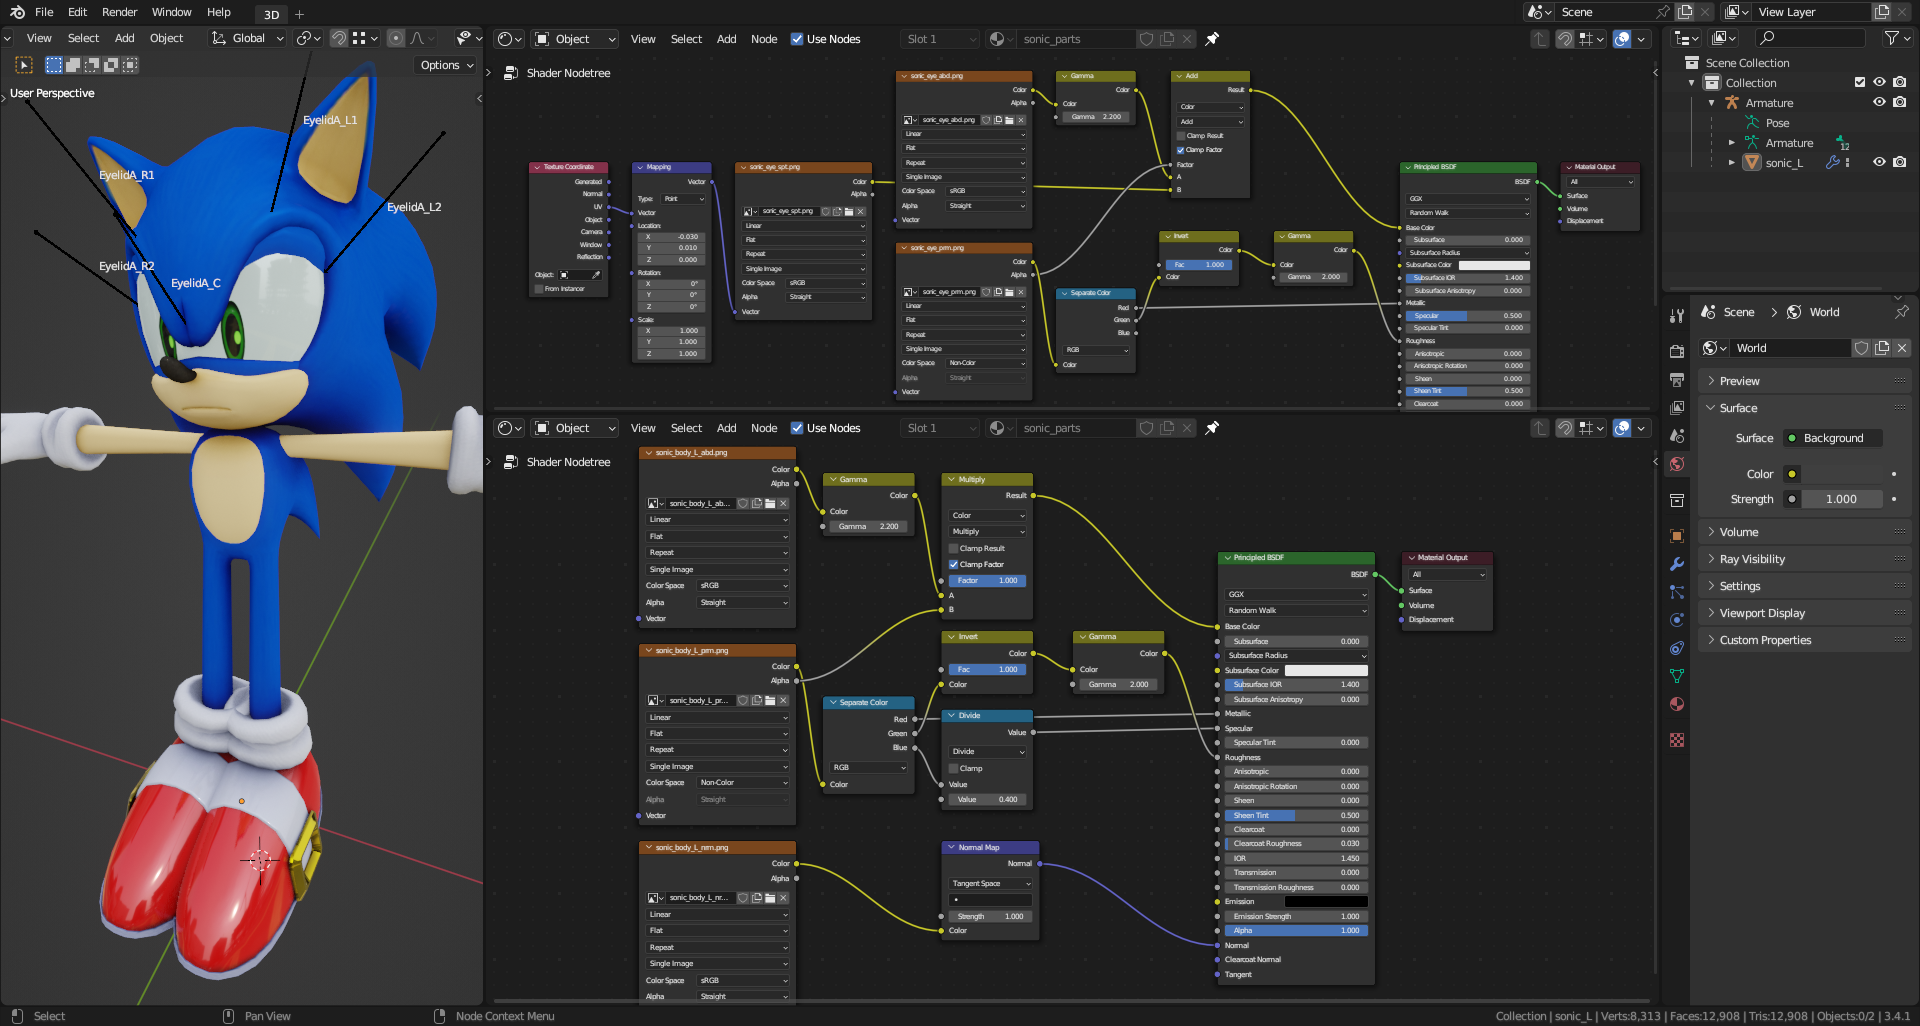Open the viewport Options dropdown
This screenshot has height=1026, width=1920.
pos(446,65)
